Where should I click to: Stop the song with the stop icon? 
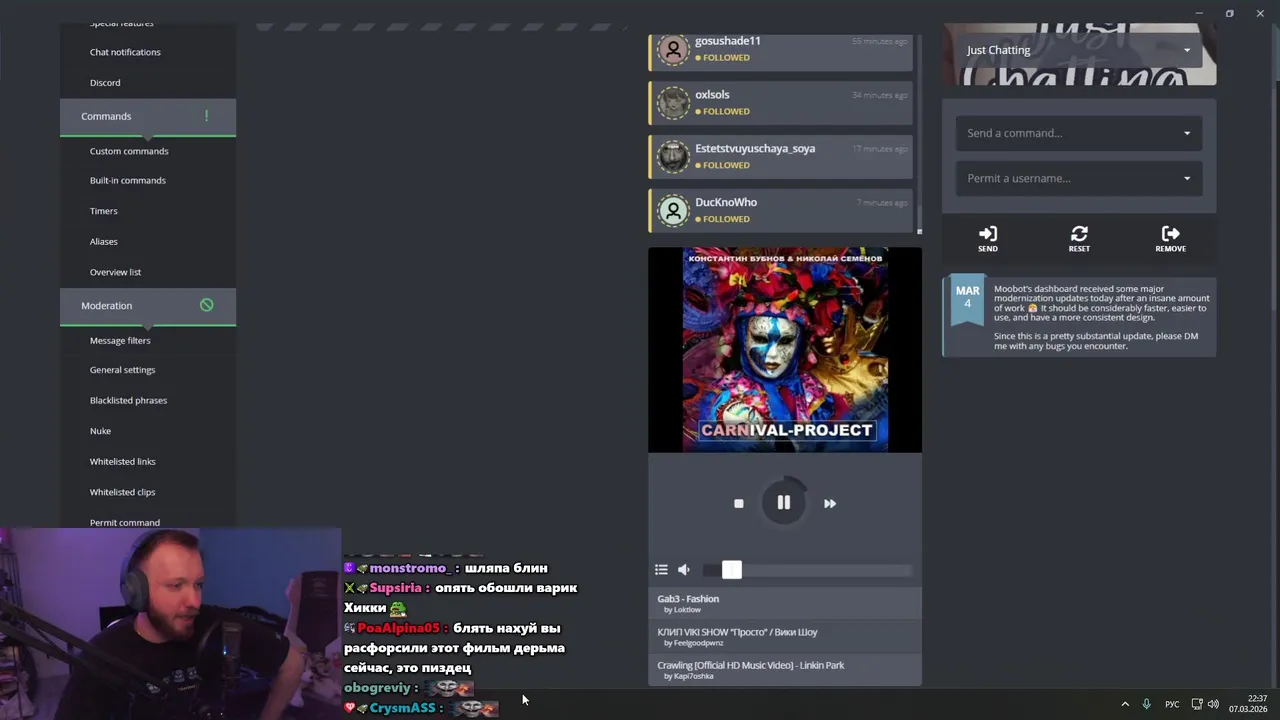[x=739, y=504]
